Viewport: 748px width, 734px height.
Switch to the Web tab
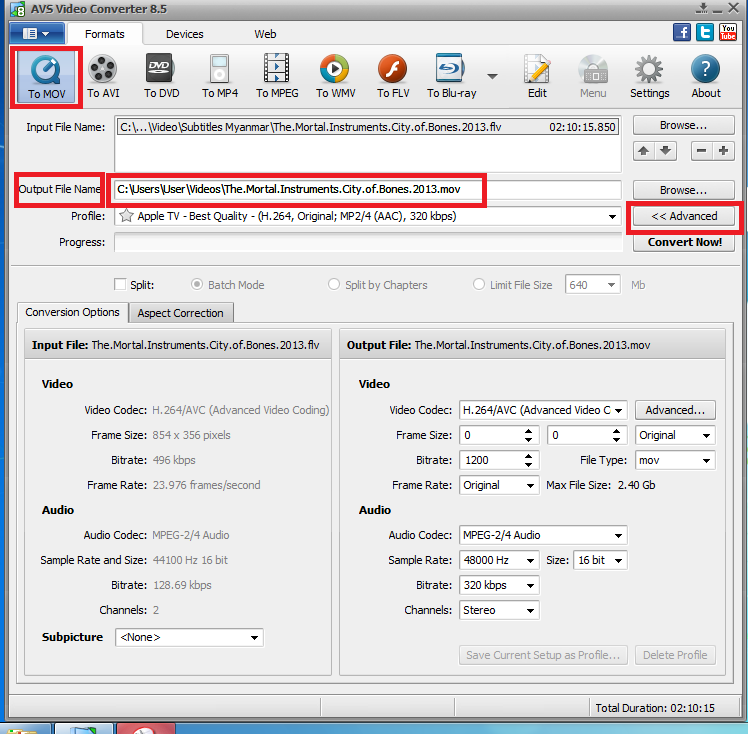pyautogui.click(x=265, y=34)
